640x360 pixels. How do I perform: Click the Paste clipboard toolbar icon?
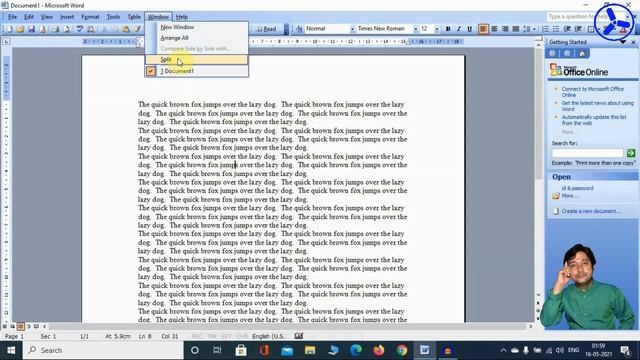[x=126, y=29]
